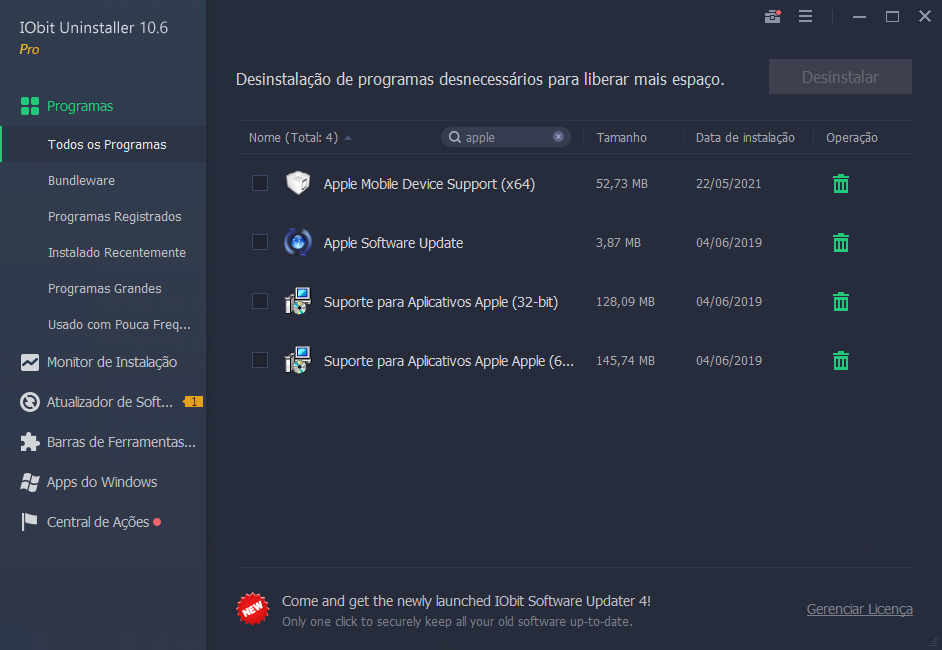Screen dimensions: 942x650
Task: Go to Atualizador de Soft... section
Action: coord(110,402)
